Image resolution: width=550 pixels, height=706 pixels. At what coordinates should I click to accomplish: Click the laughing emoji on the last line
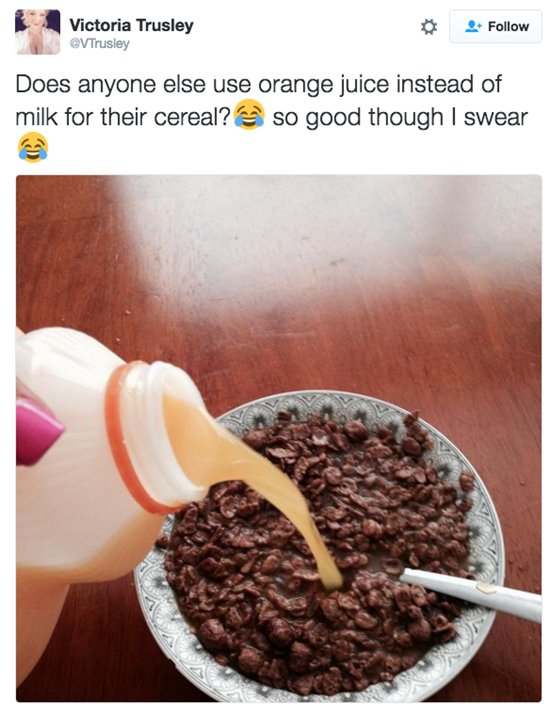point(33,147)
